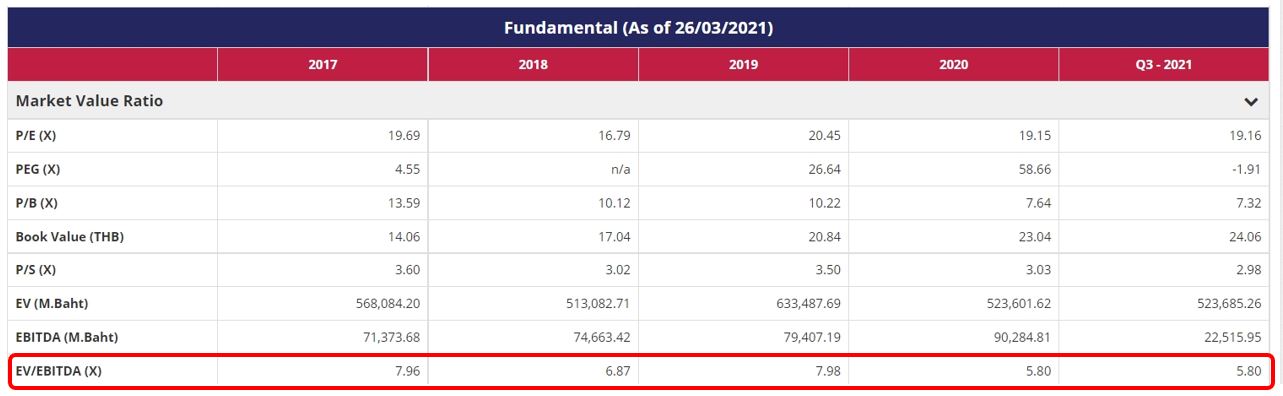The width and height of the screenshot is (1283, 396).
Task: Click the Fundamental (As of 26/03/2021) title bar
Action: pyautogui.click(x=639, y=28)
